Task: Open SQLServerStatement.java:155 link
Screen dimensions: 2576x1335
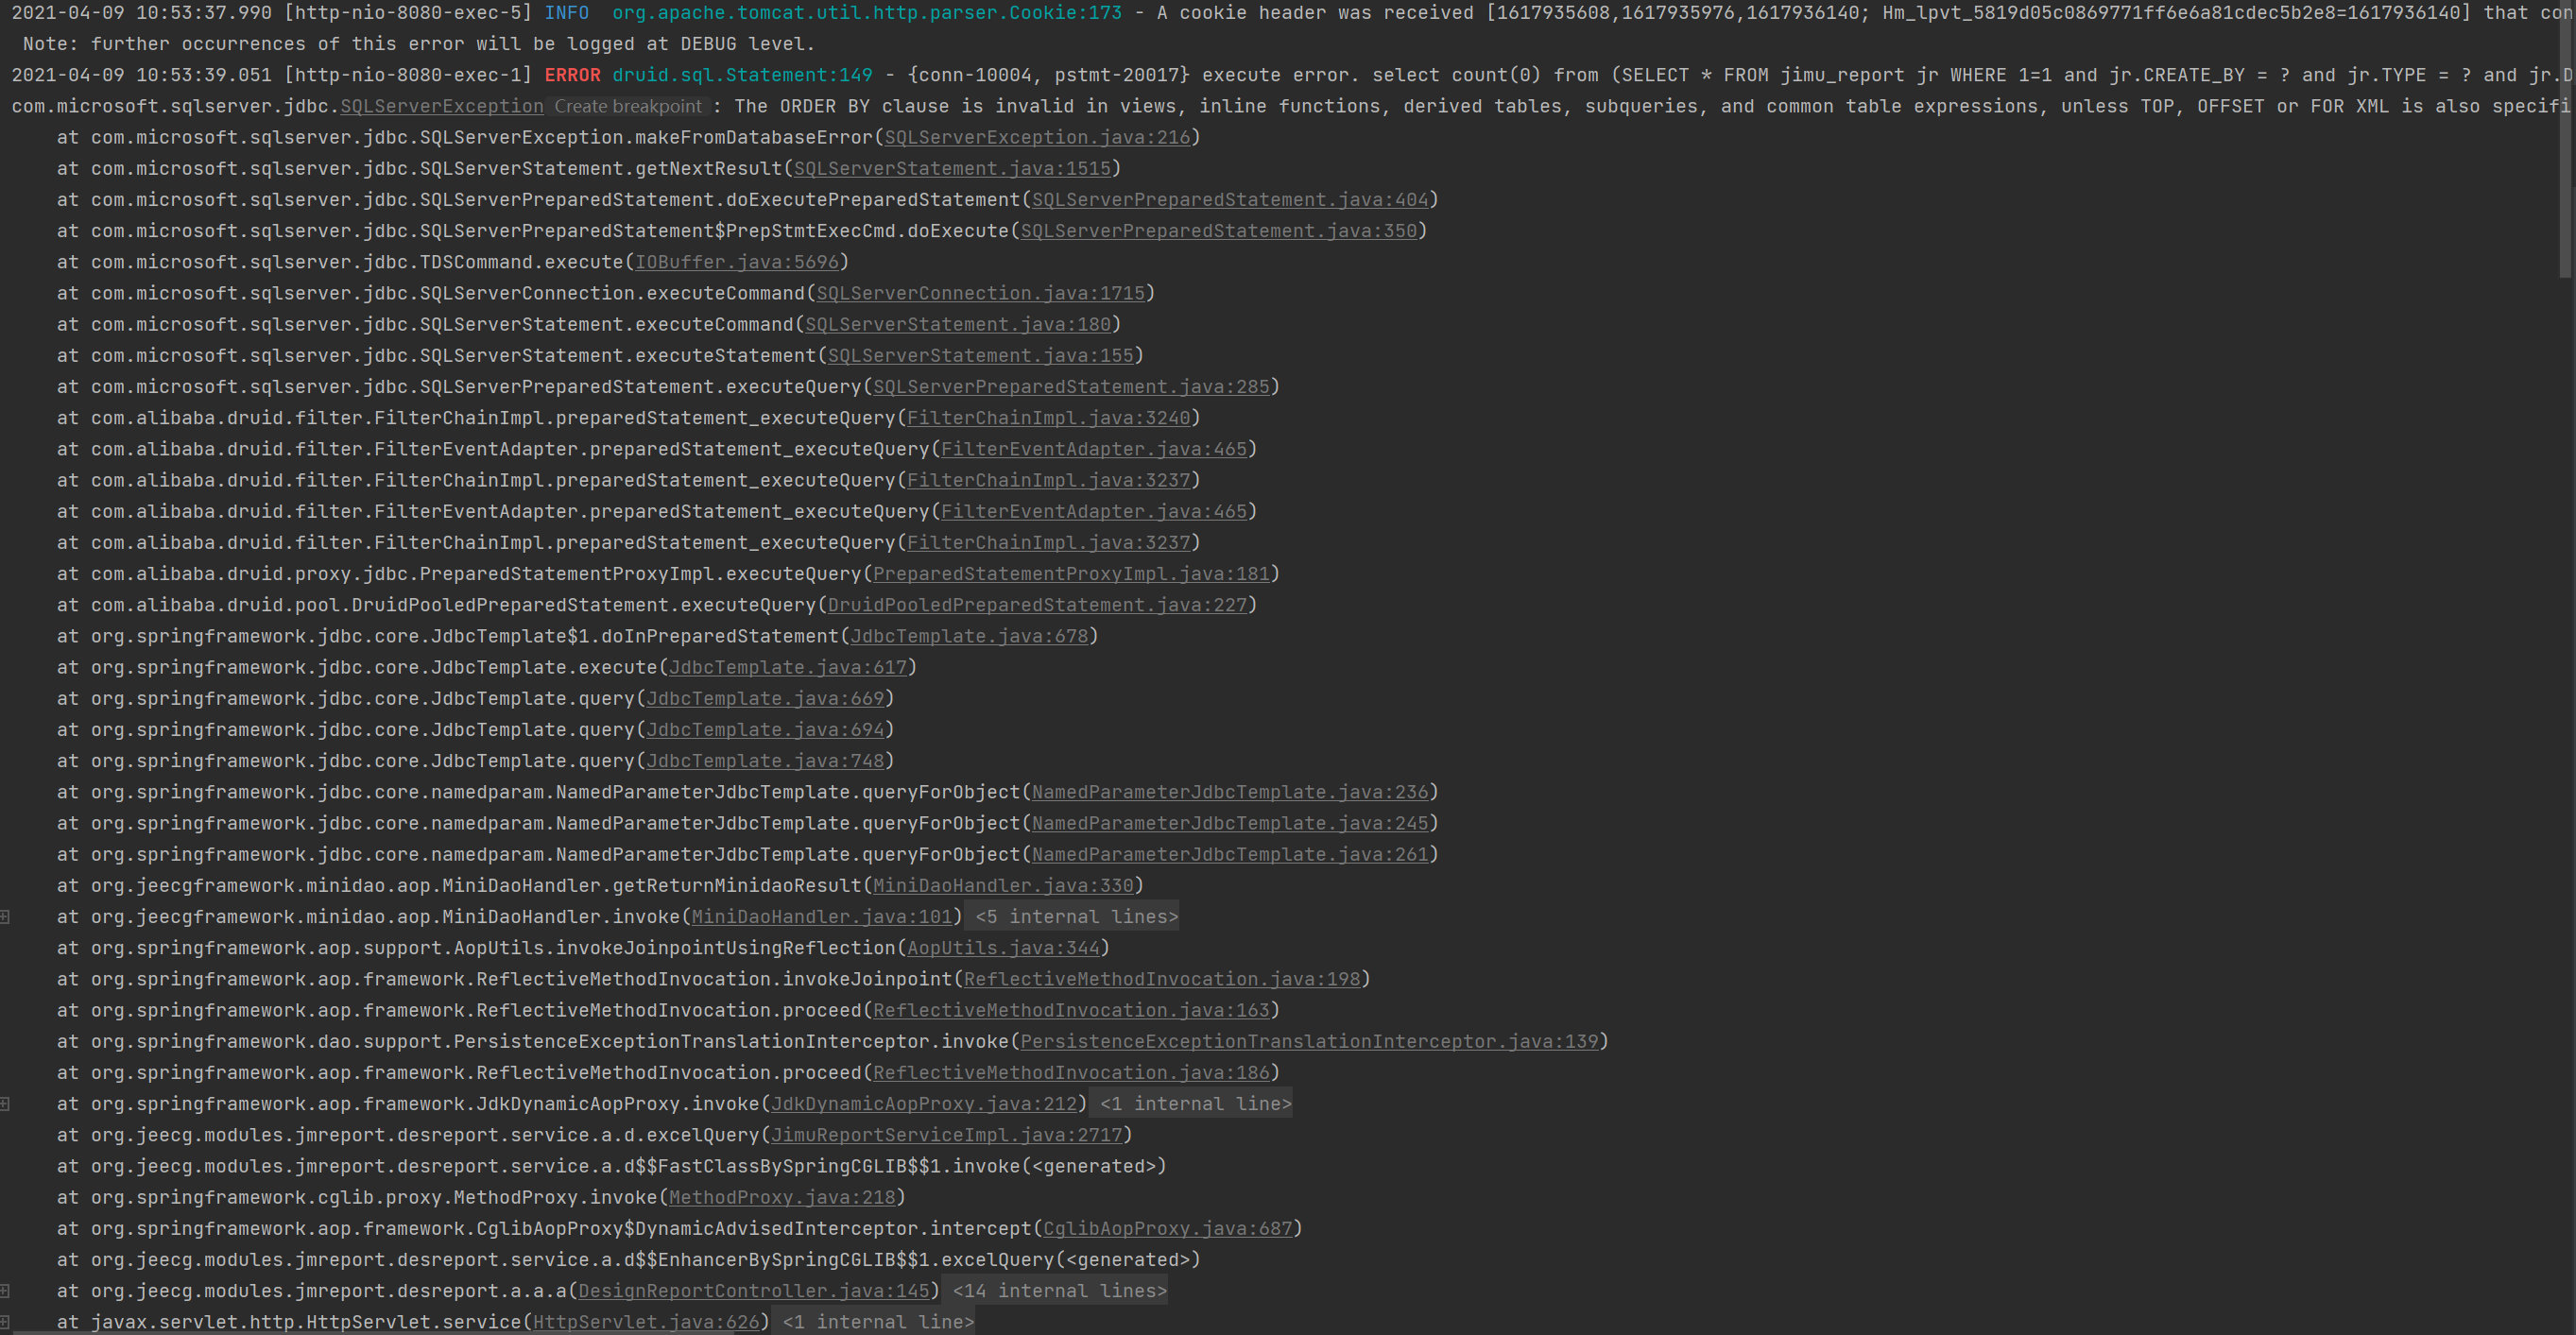Action: 980,355
